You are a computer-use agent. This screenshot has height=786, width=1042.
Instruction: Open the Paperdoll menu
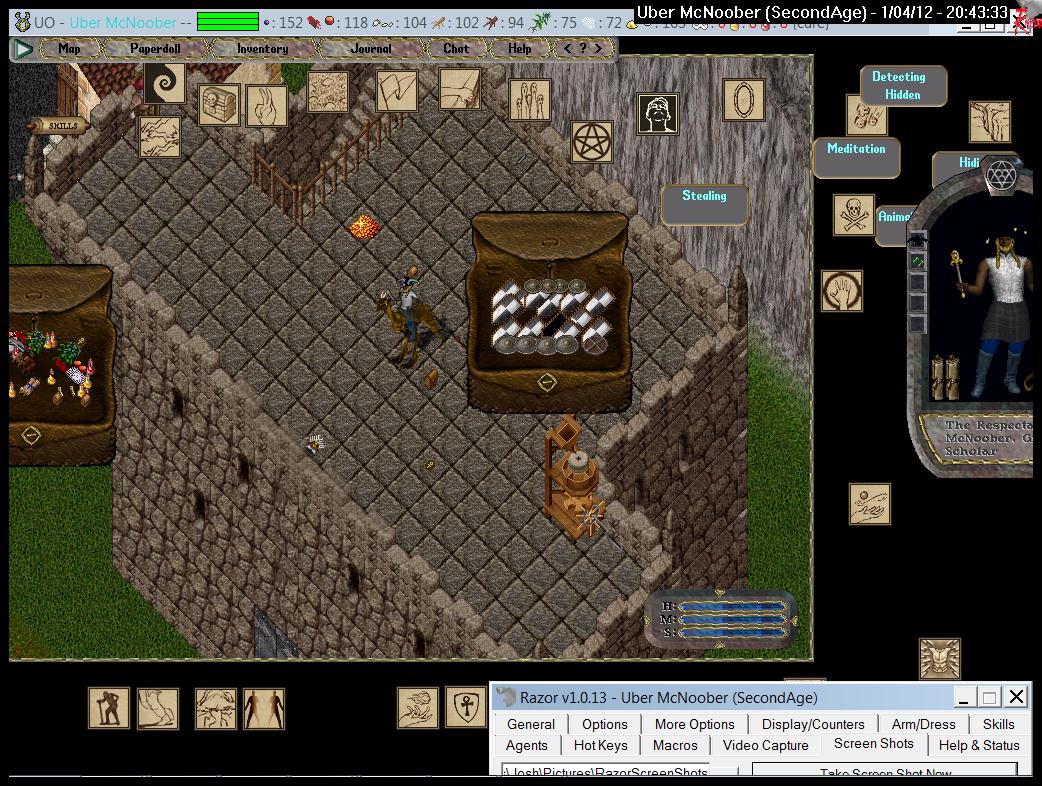click(x=155, y=48)
